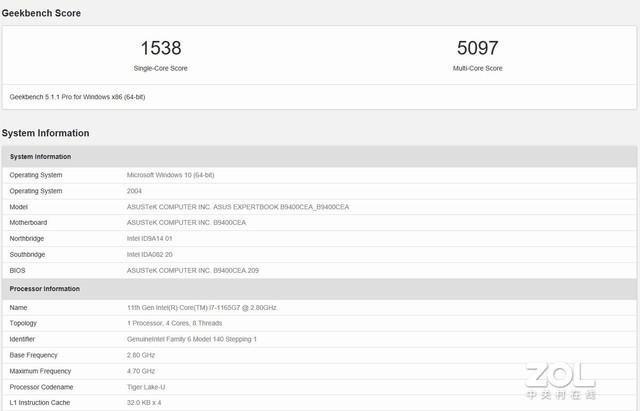
Task: Select the Intel IDA082 20 value
Action: click(149, 254)
